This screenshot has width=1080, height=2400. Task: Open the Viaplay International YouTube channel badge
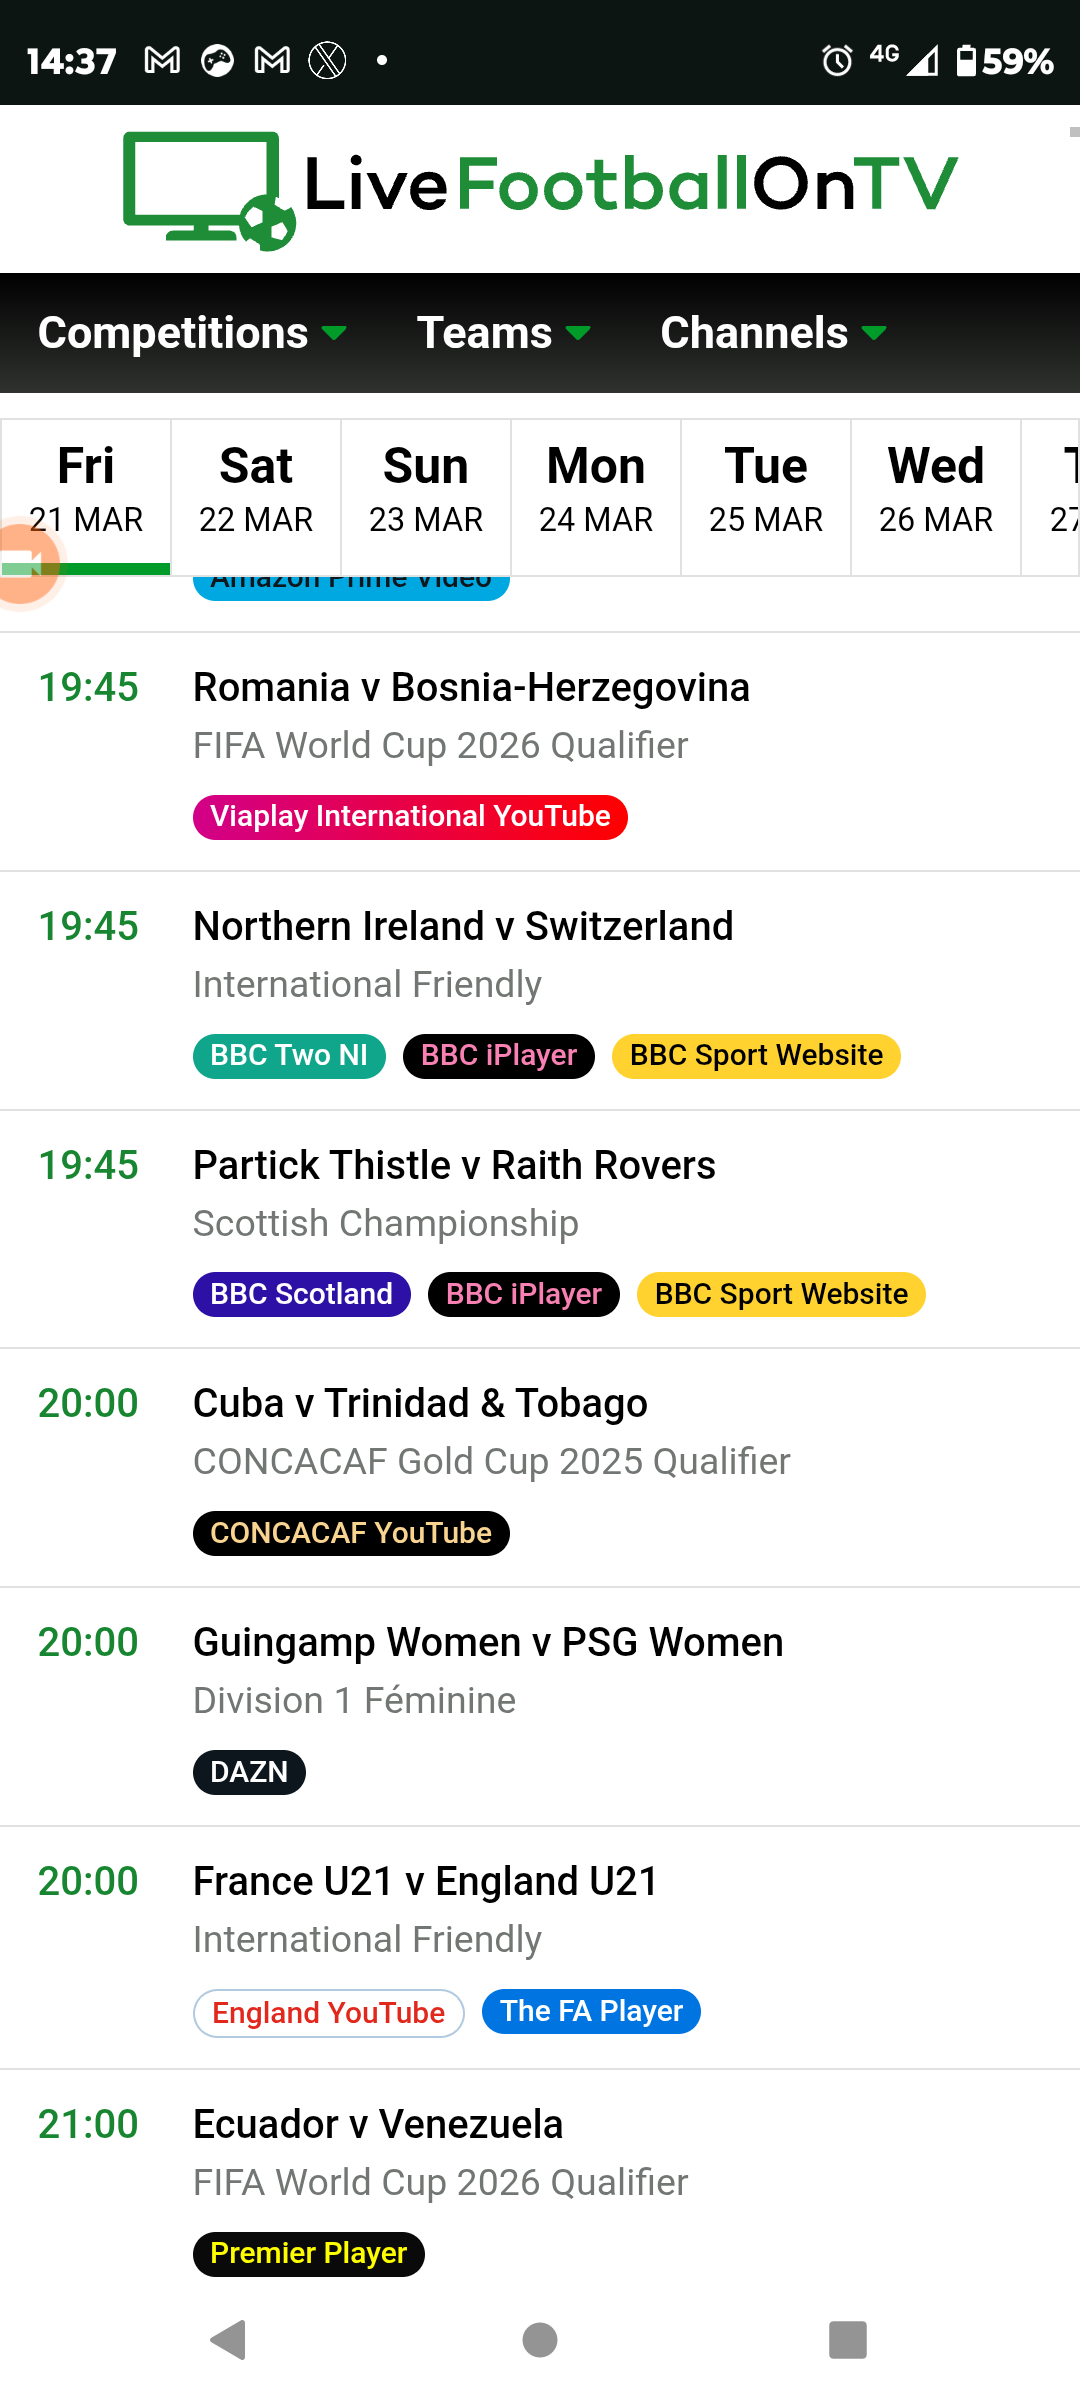pyautogui.click(x=410, y=817)
